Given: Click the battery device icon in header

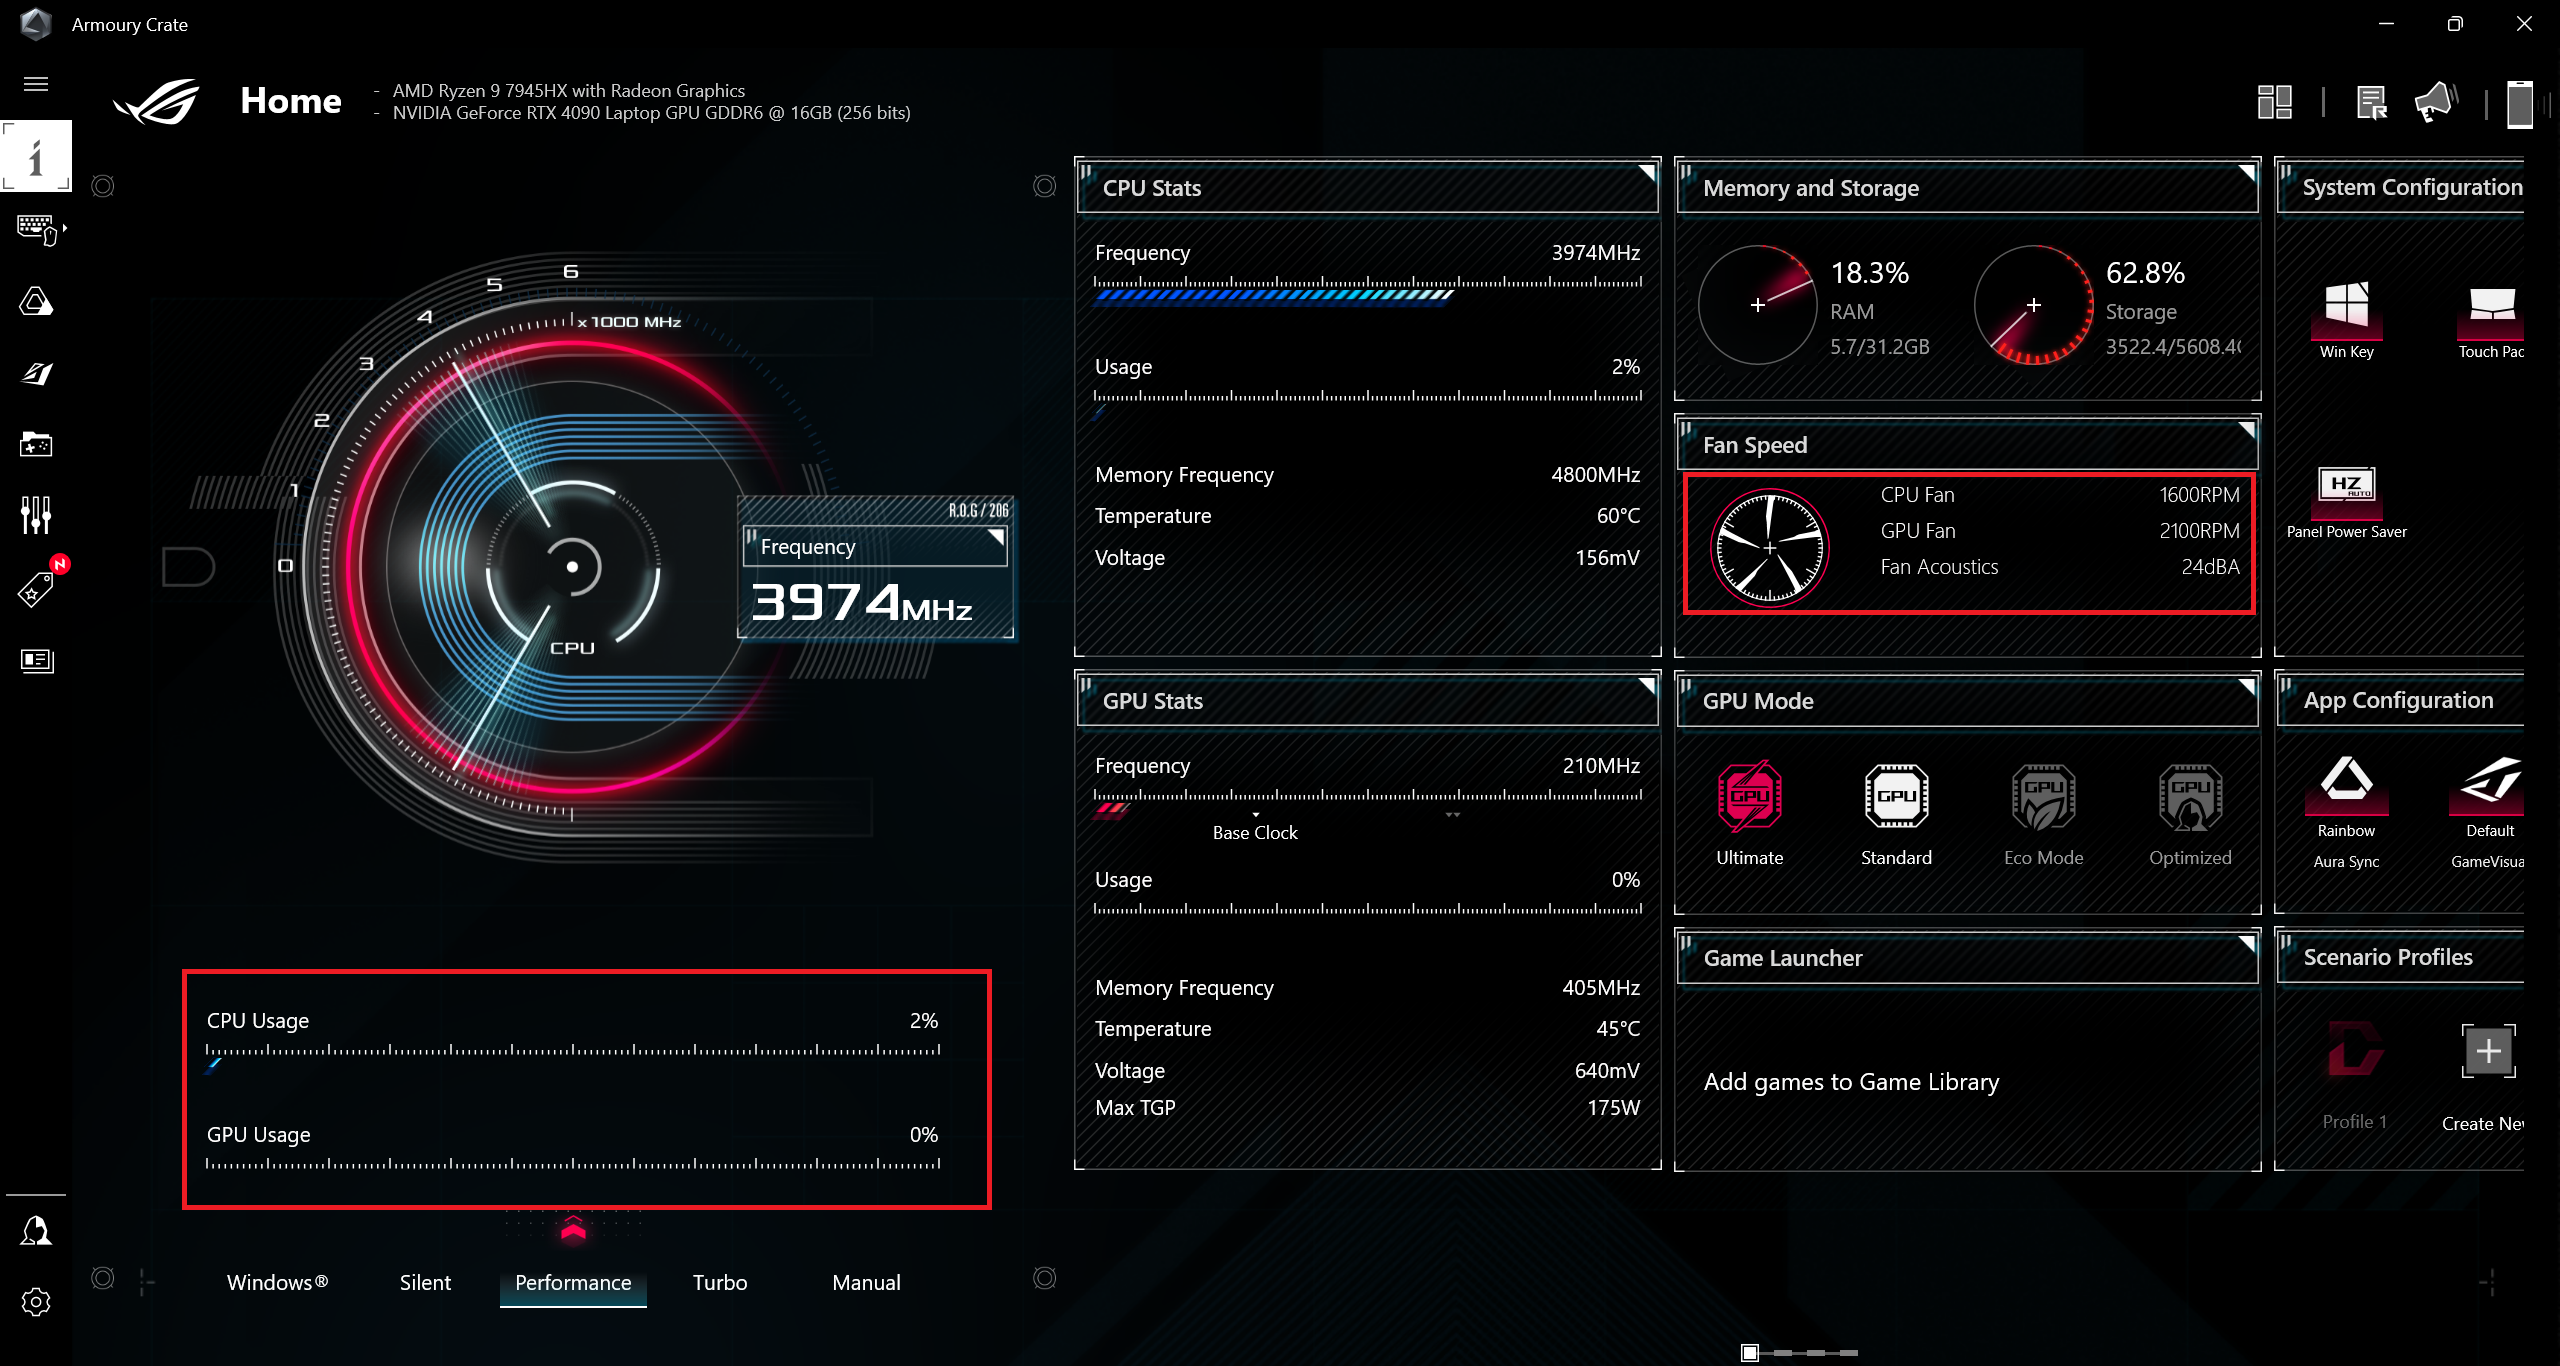Looking at the screenshot, I should tap(2520, 104).
